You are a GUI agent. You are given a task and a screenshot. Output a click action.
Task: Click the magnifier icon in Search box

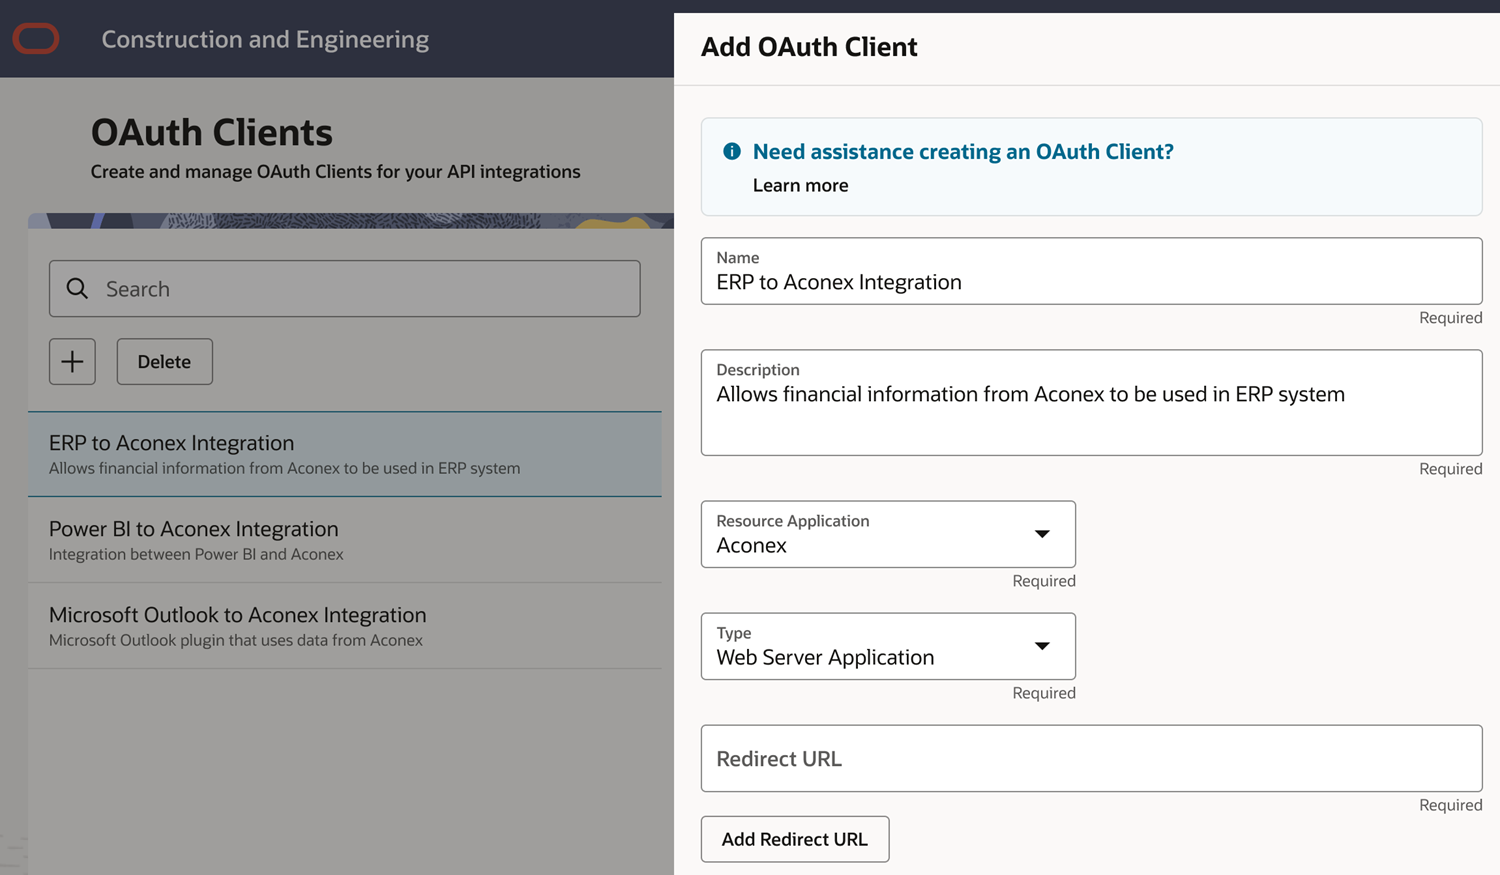77,289
